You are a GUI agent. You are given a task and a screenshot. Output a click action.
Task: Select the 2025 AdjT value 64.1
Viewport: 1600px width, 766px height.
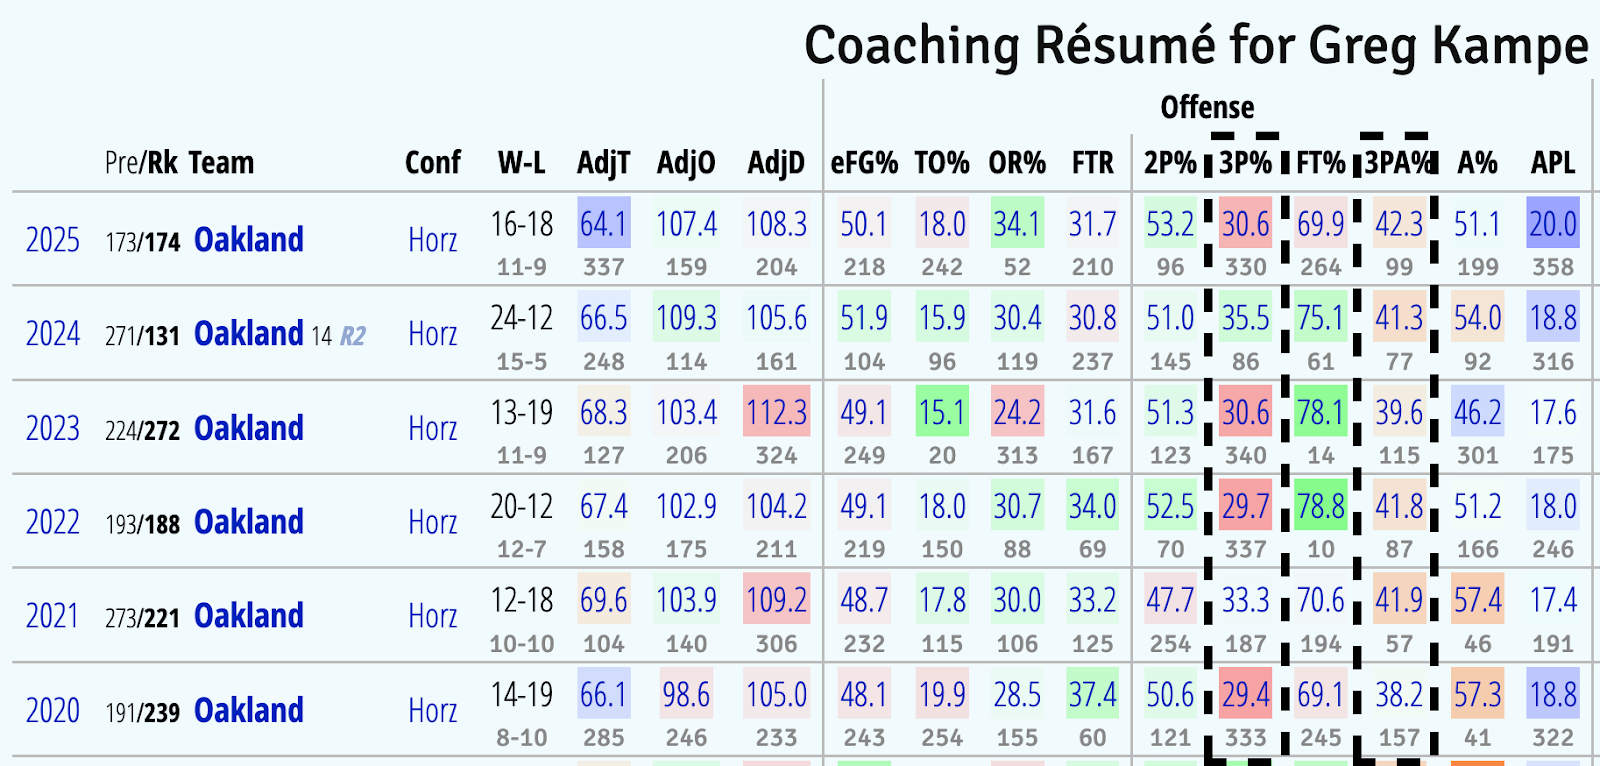click(603, 224)
